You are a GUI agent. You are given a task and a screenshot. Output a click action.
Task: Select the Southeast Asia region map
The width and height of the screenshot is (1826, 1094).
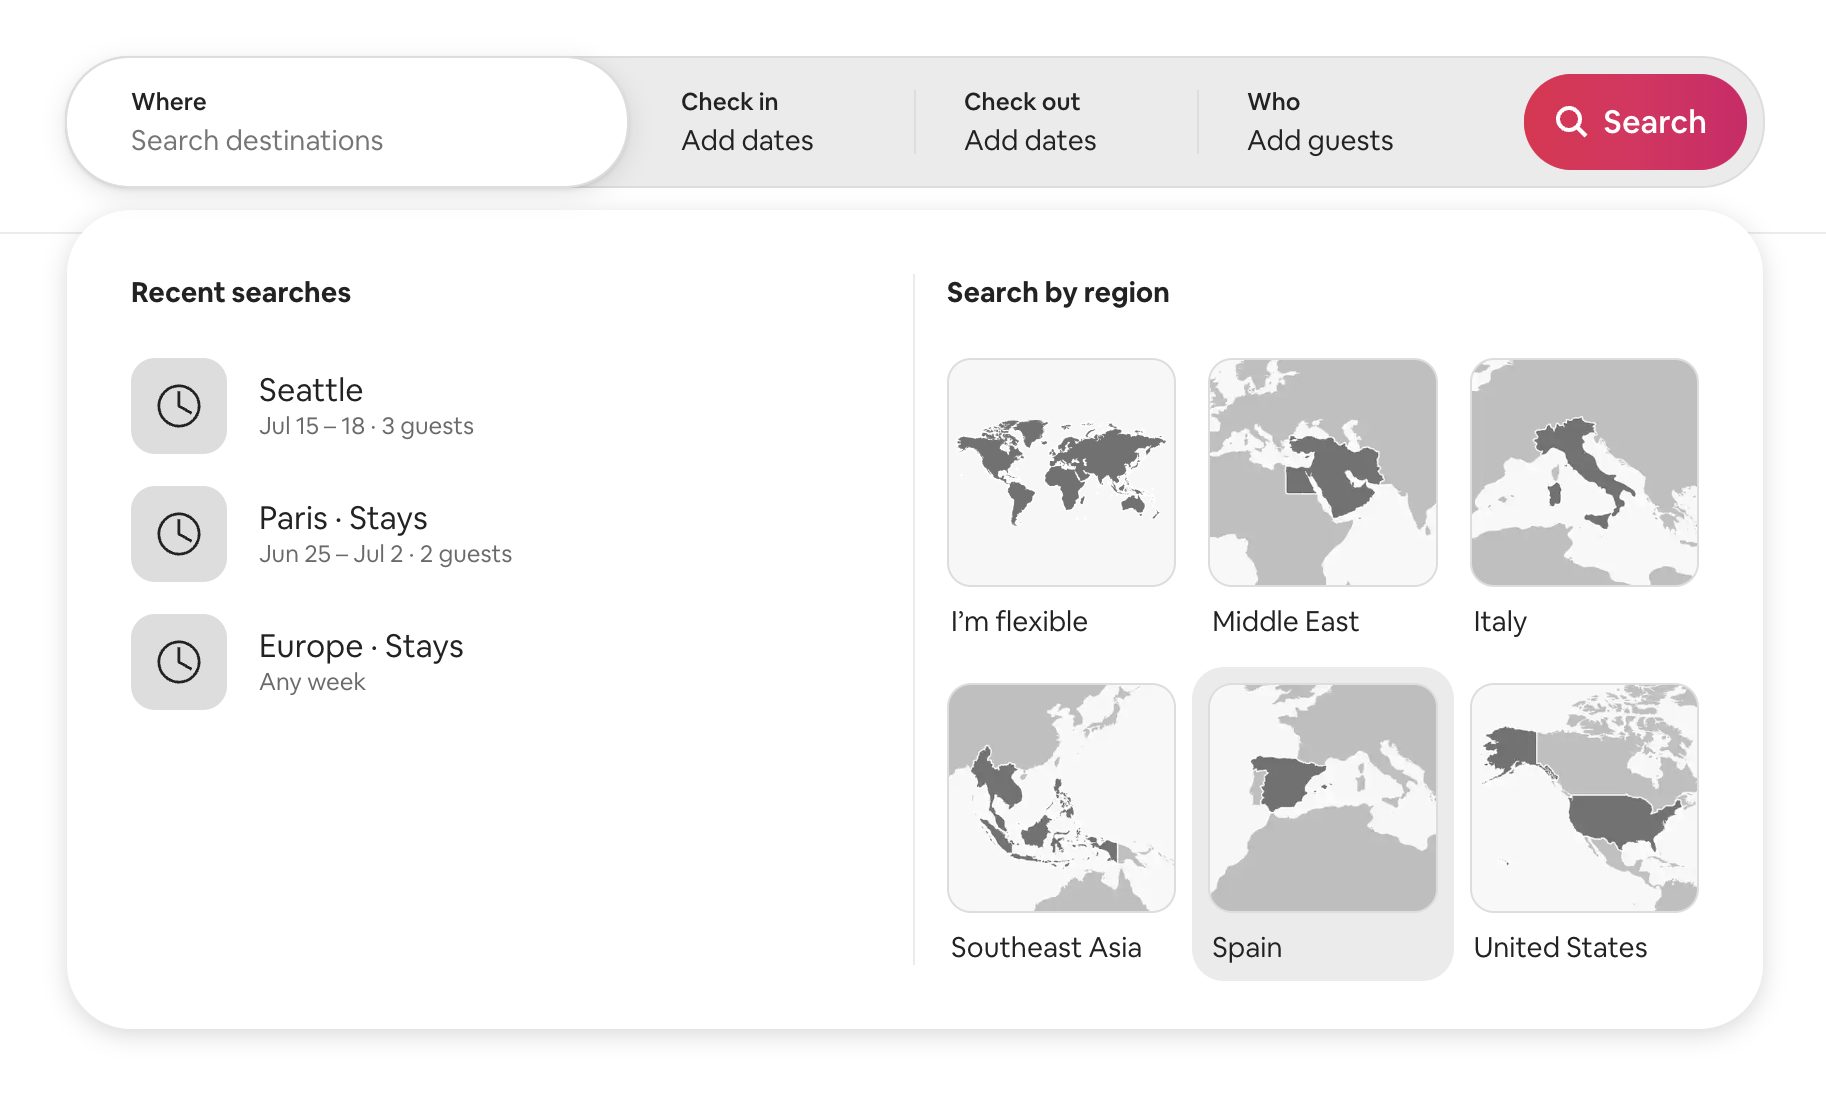coord(1061,798)
